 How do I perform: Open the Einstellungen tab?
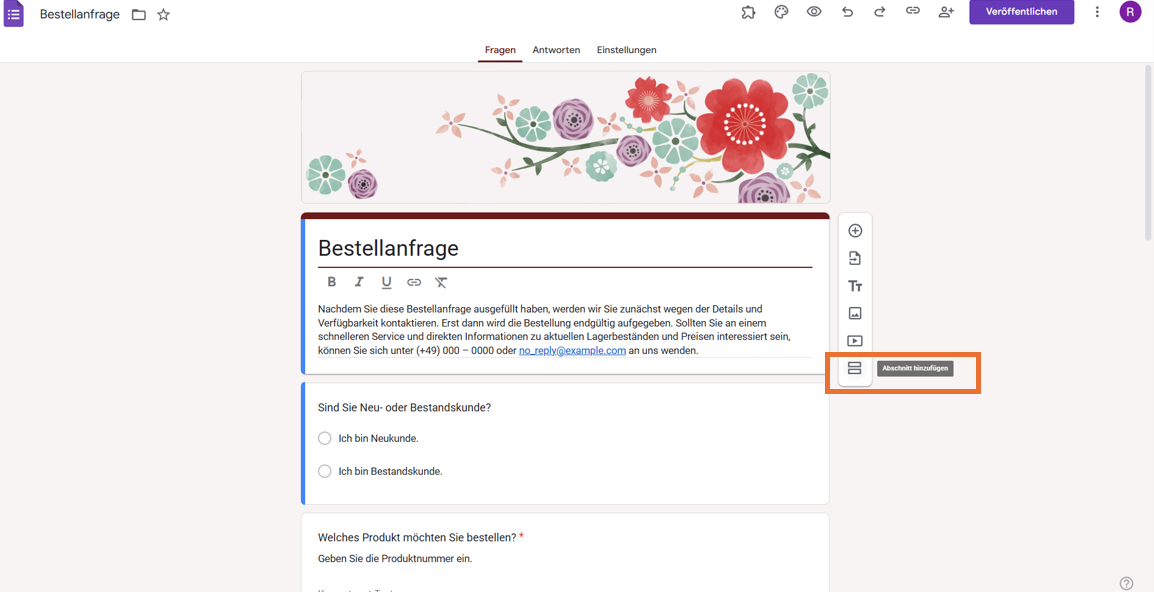627,49
